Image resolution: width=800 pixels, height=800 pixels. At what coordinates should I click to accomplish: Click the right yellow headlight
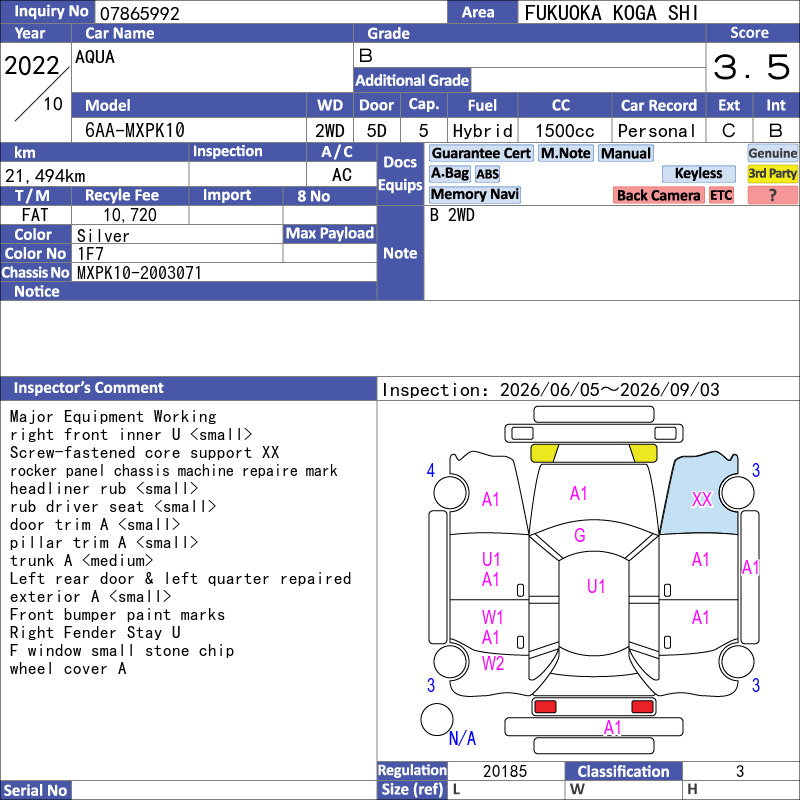(643, 453)
